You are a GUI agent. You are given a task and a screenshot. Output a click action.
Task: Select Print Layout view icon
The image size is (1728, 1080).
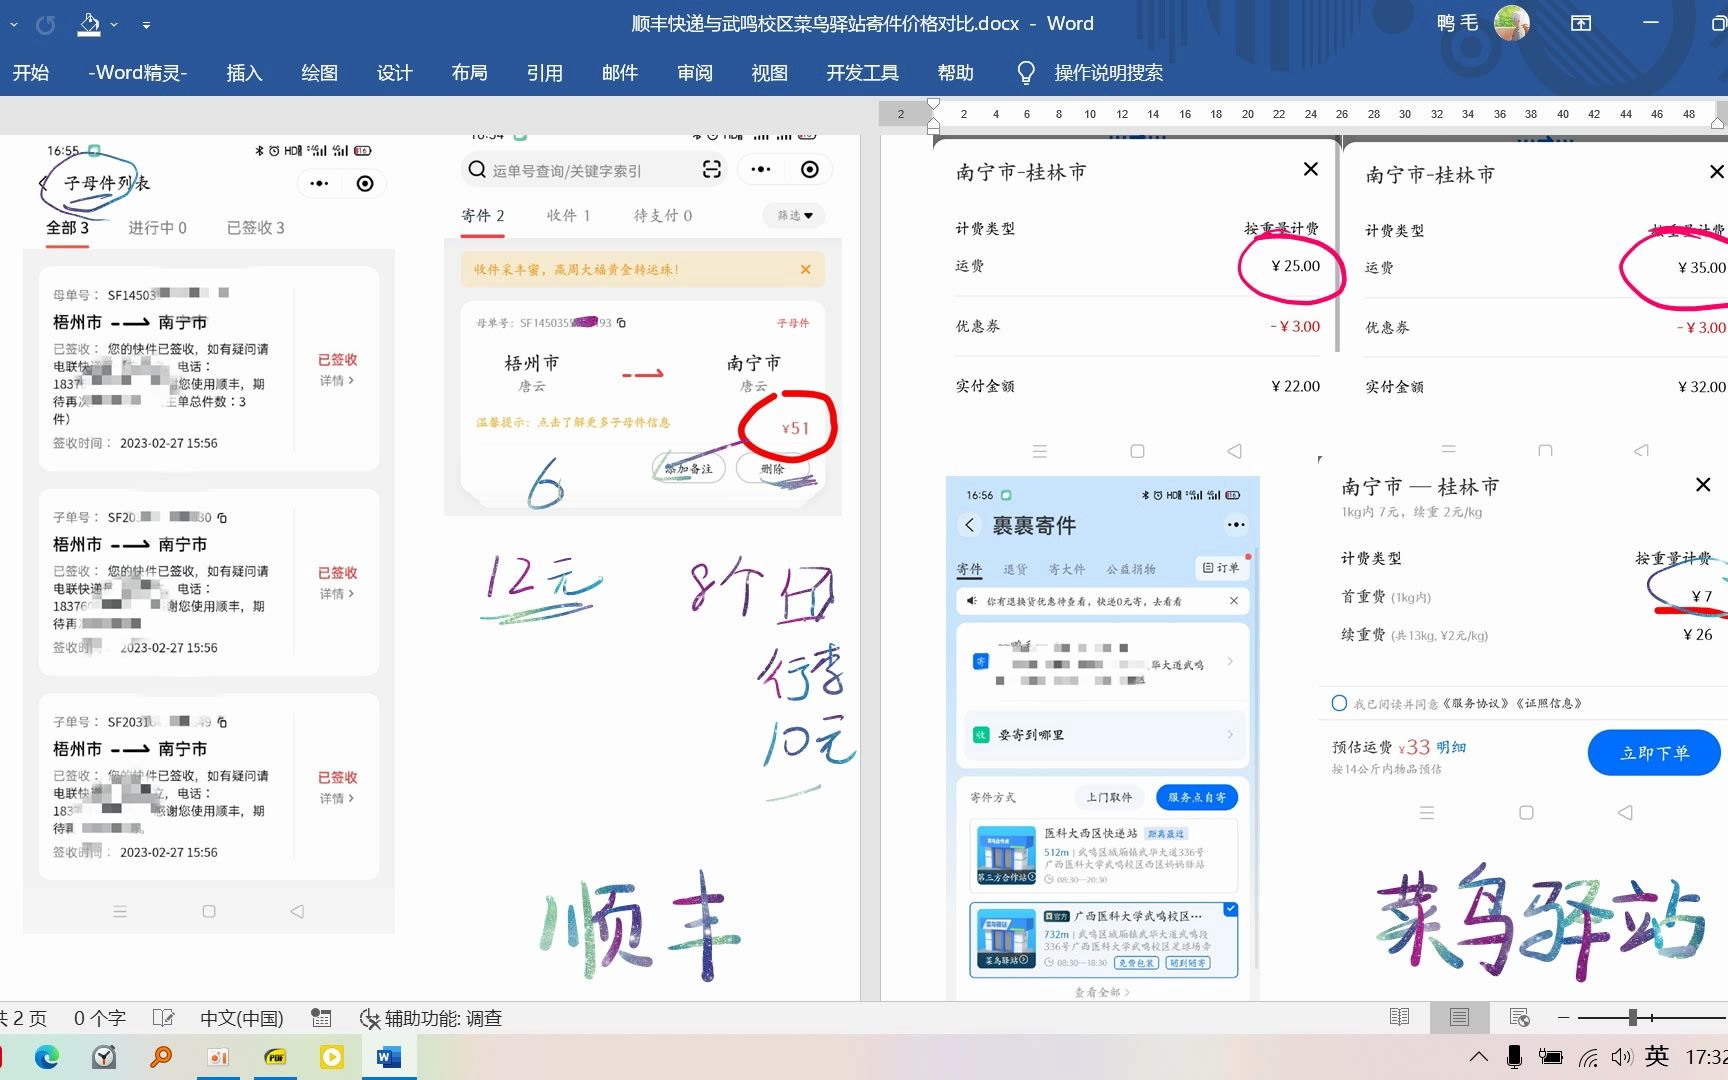[x=1459, y=1018]
